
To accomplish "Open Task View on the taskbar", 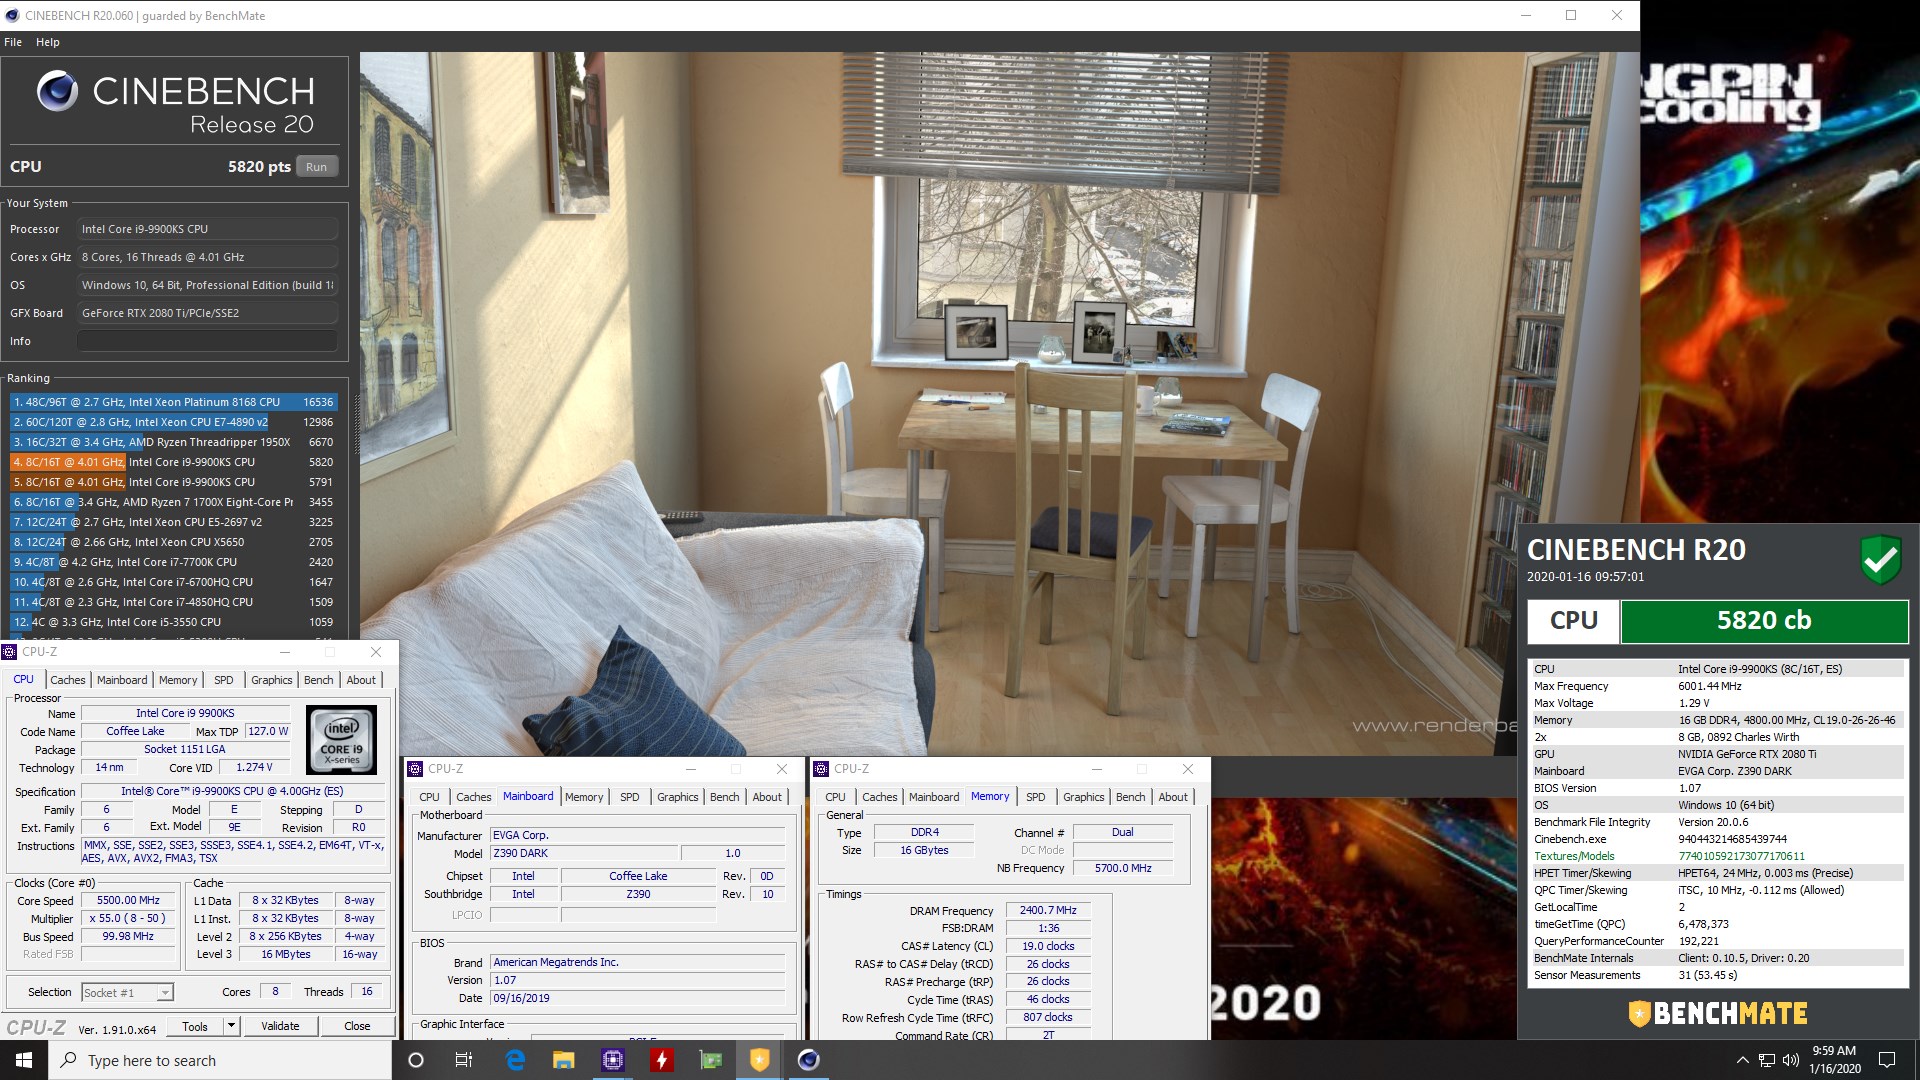I will coord(464,1060).
